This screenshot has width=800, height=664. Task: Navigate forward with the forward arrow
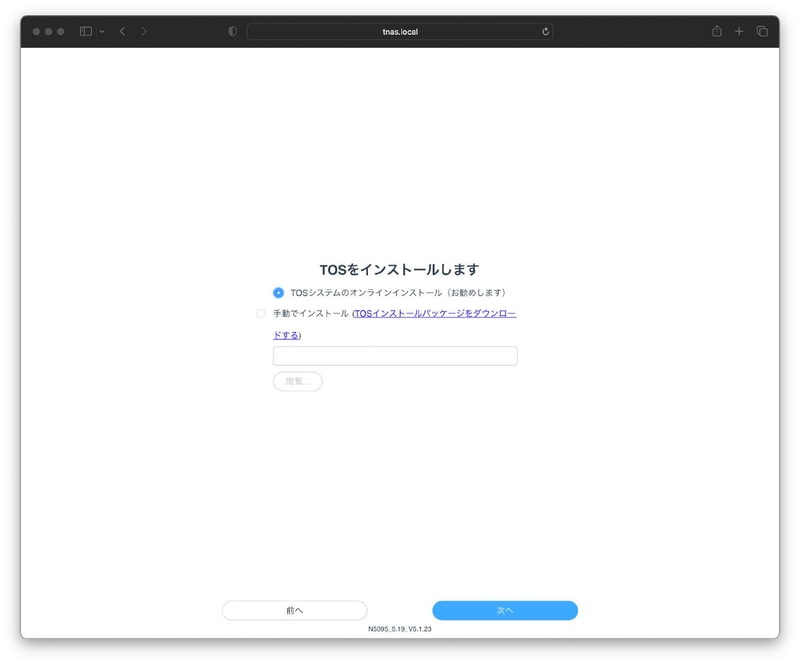click(146, 31)
